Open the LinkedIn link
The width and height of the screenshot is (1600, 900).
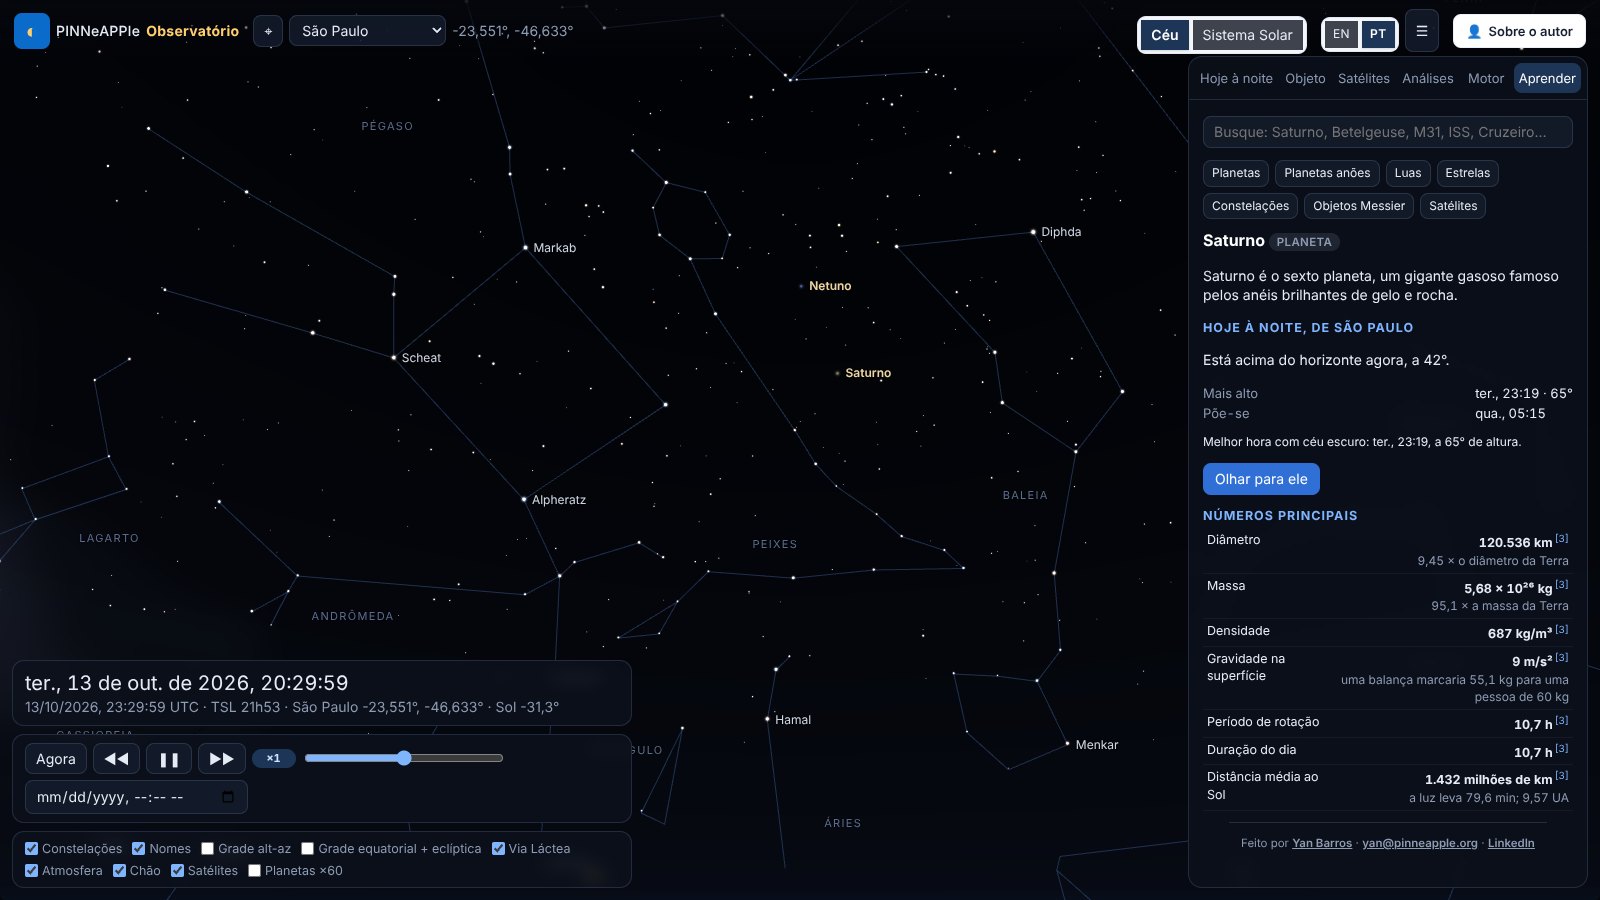1511,843
